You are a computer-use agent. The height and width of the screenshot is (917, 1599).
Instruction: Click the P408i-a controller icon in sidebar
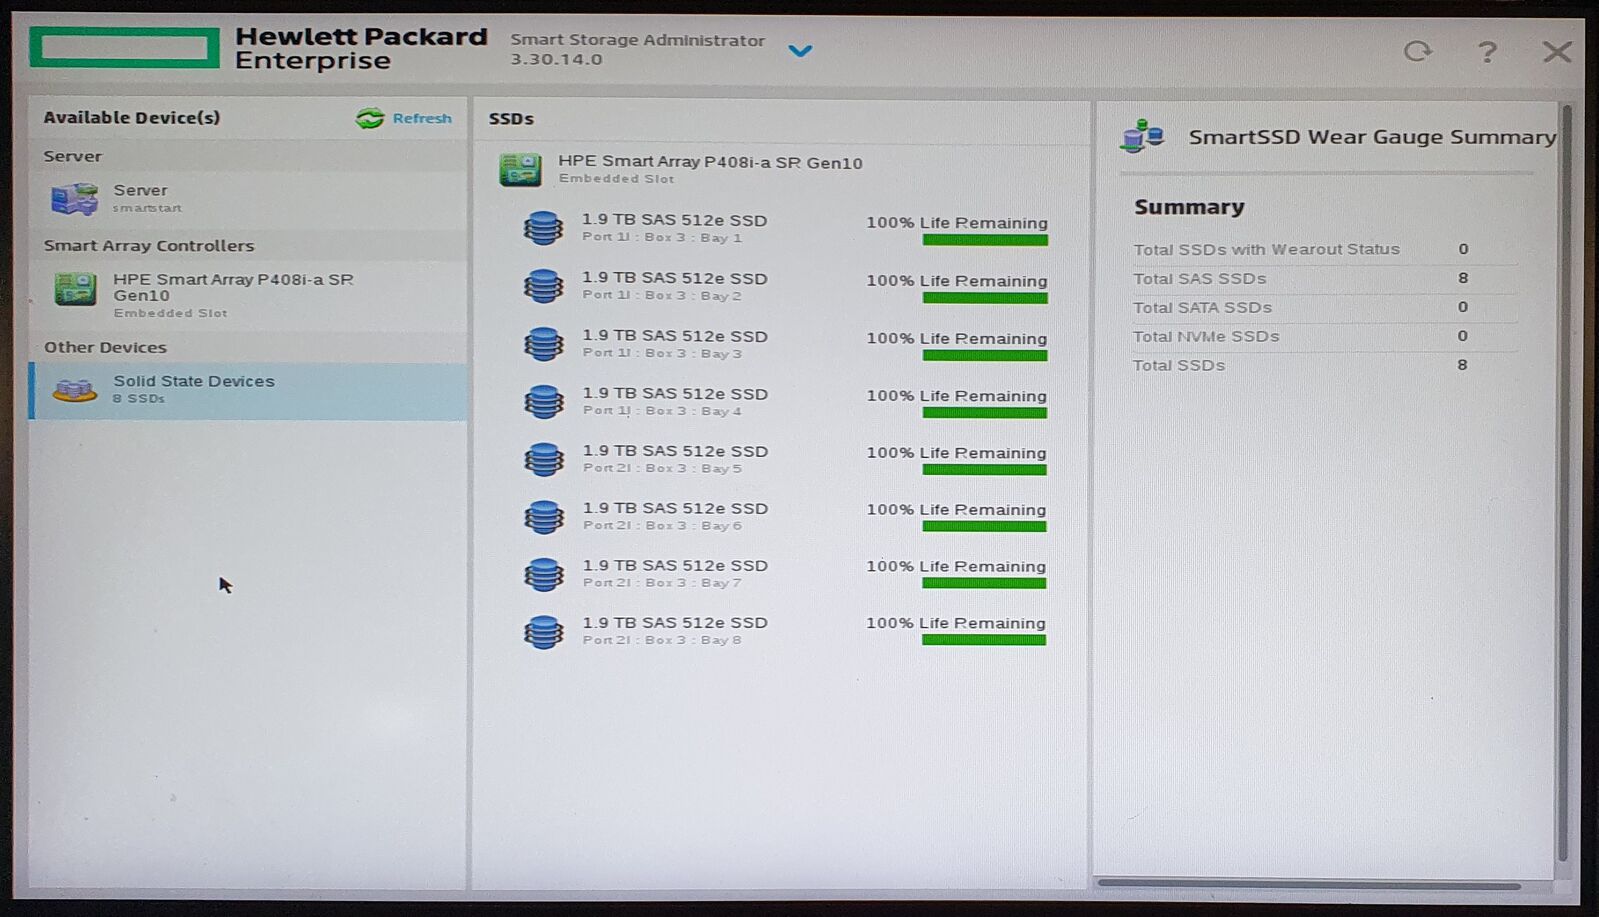(x=75, y=290)
